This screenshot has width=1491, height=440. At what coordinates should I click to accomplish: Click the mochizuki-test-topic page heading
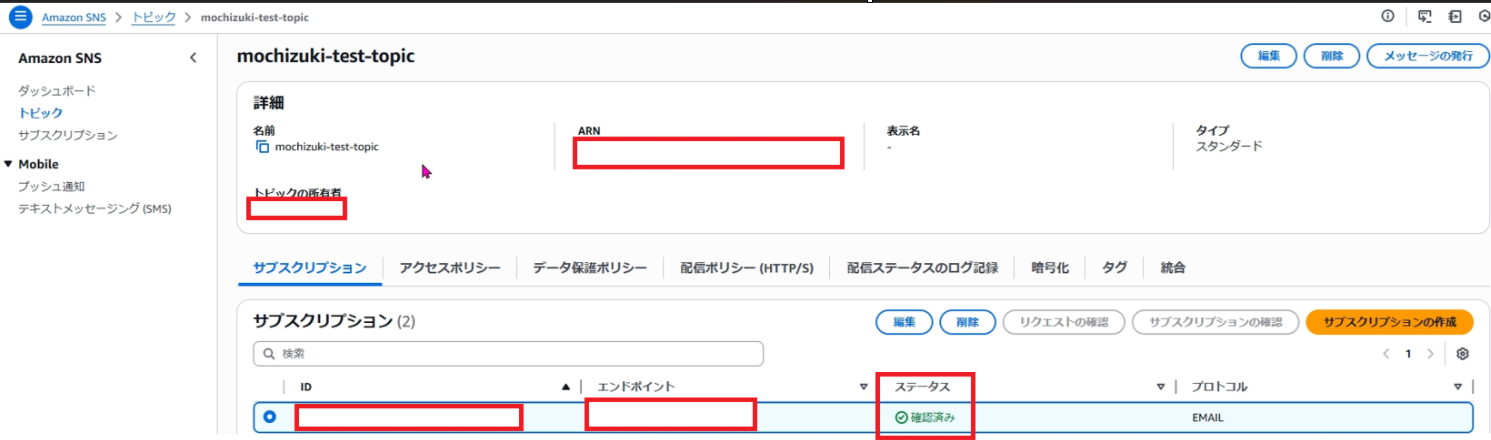pos(326,56)
